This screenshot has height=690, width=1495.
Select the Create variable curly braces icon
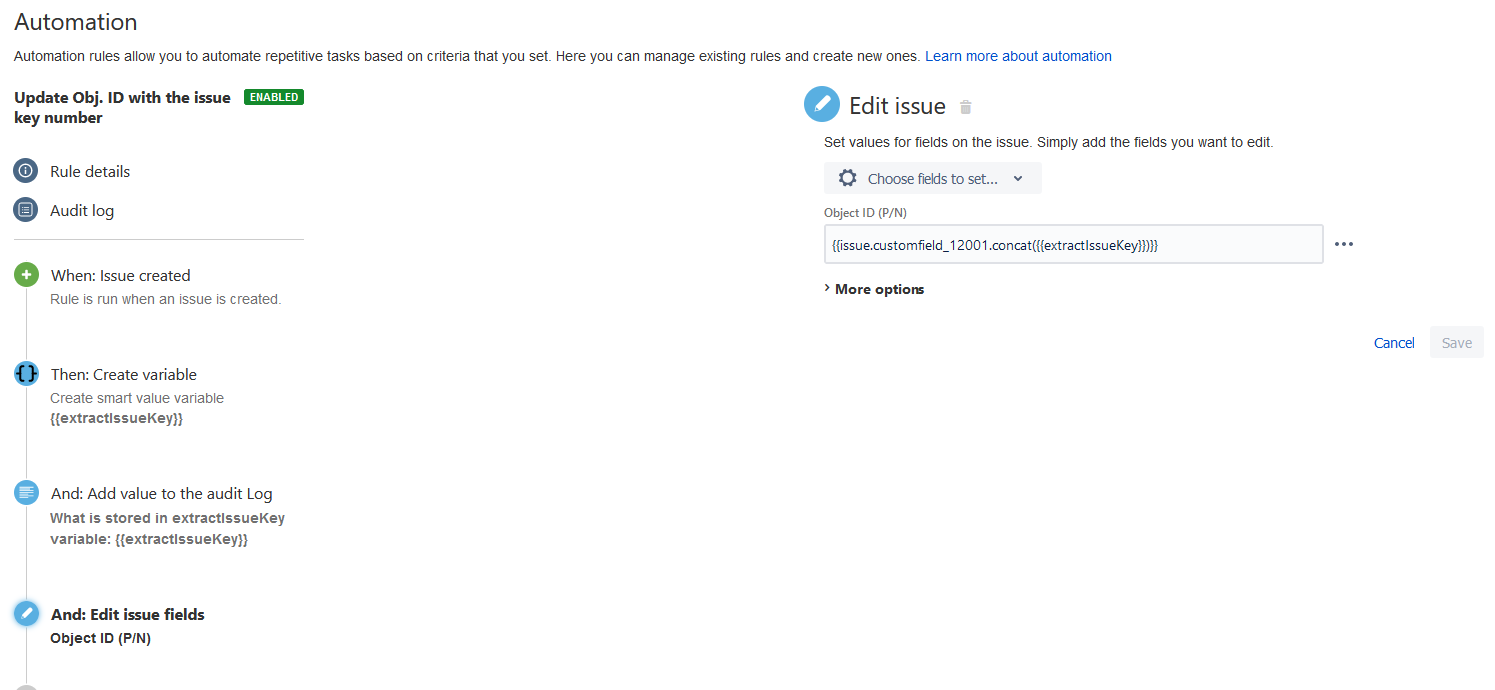click(26, 374)
